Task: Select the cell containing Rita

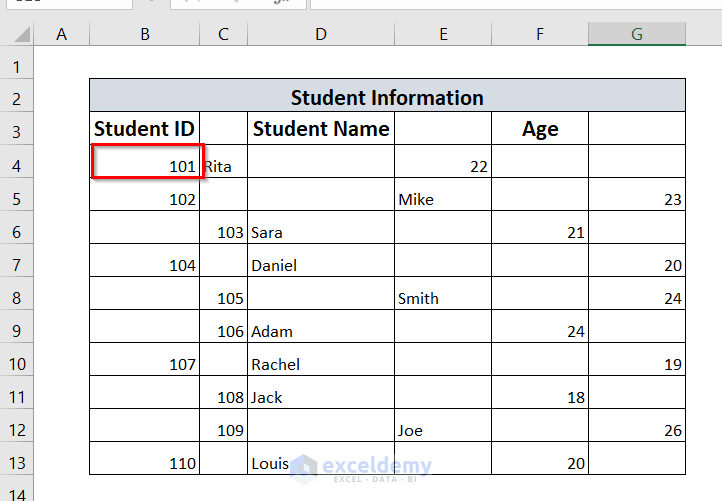Action: 223,162
